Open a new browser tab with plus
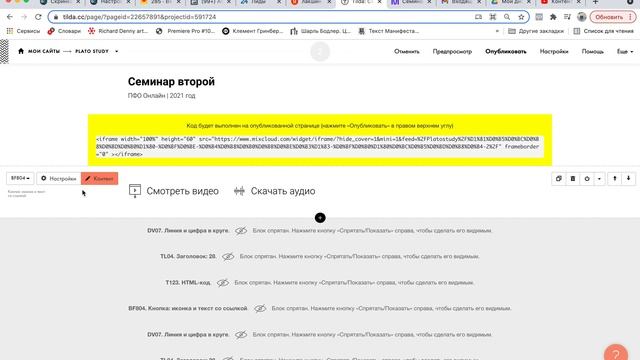Screen dimensions: 640x360 coord(596,2)
